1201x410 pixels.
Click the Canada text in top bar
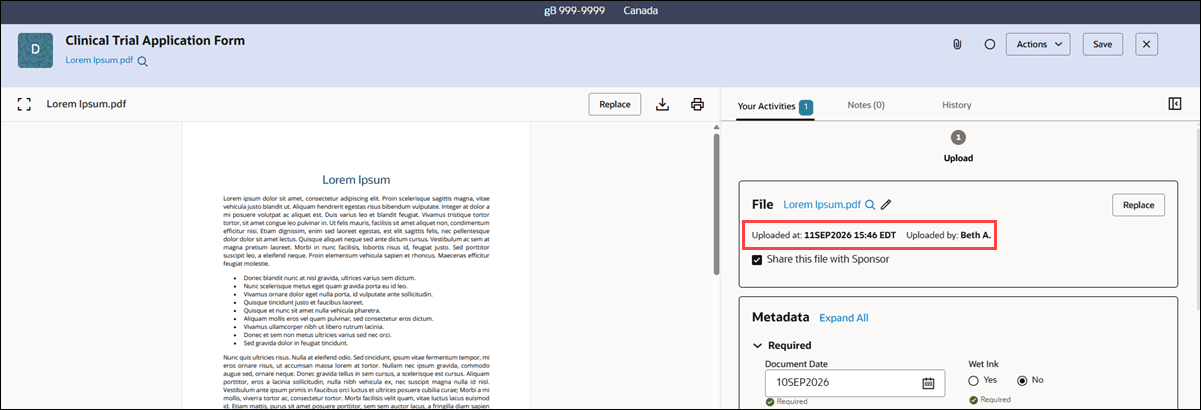[x=641, y=11]
